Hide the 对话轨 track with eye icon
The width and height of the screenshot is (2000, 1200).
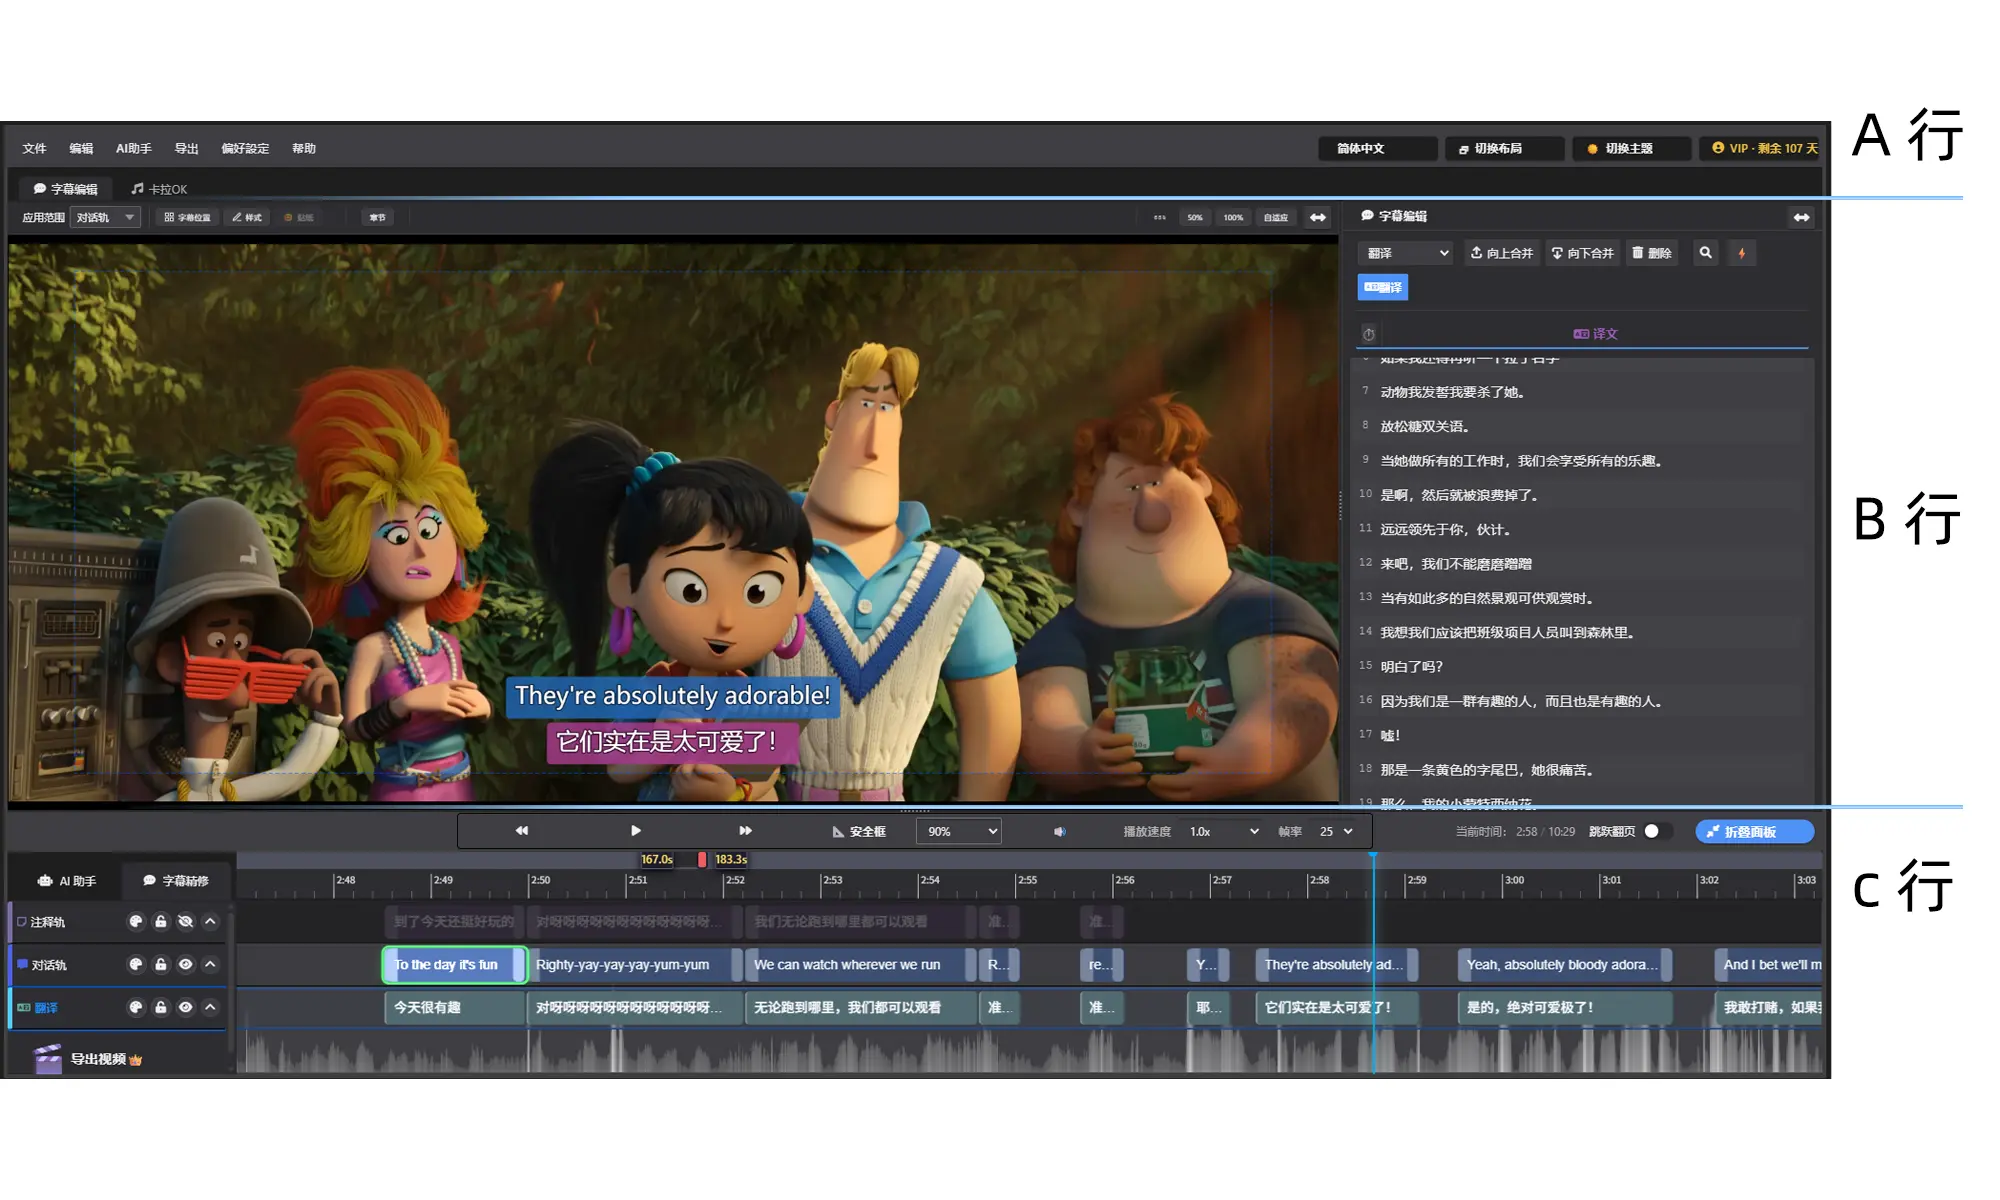185,965
